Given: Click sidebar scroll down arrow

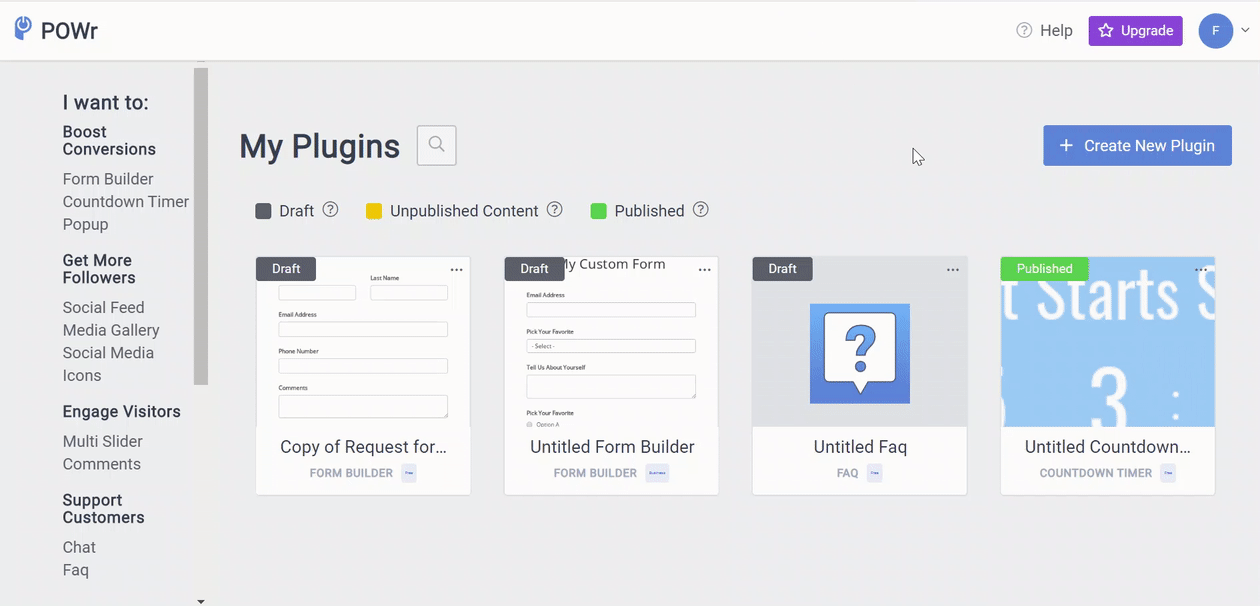Looking at the screenshot, I should click(x=201, y=601).
